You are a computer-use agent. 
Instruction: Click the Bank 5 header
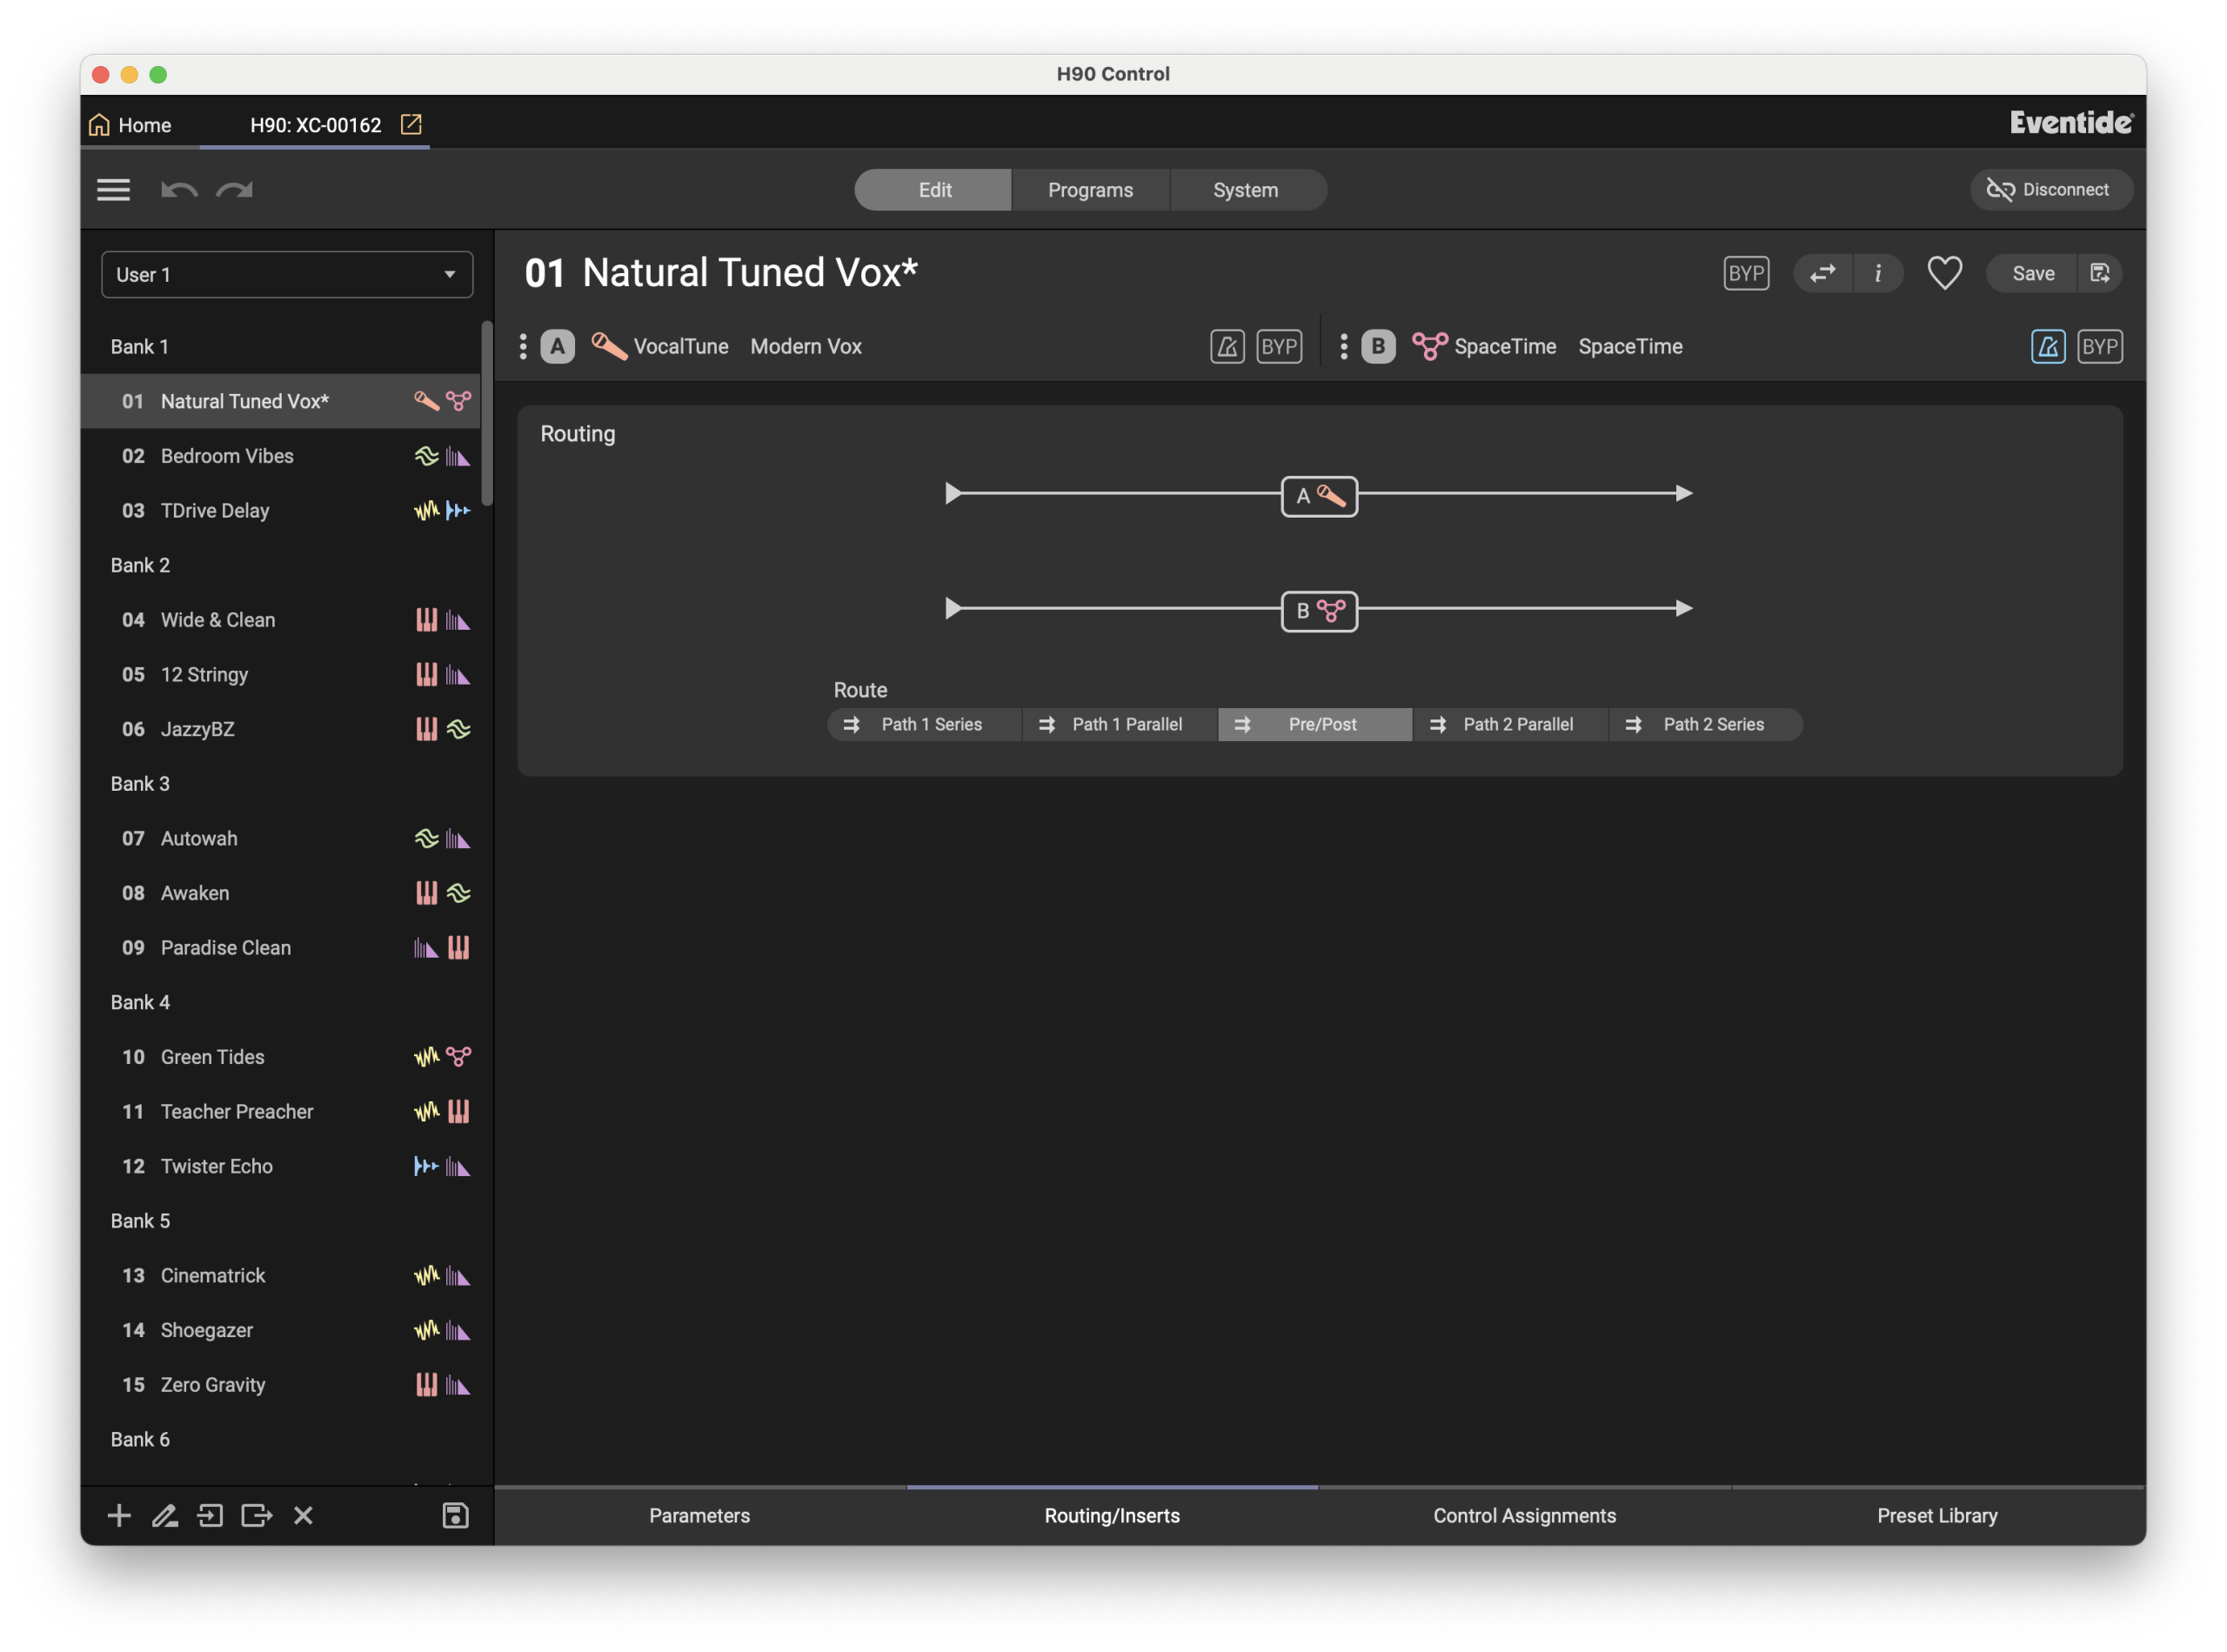coord(140,1221)
